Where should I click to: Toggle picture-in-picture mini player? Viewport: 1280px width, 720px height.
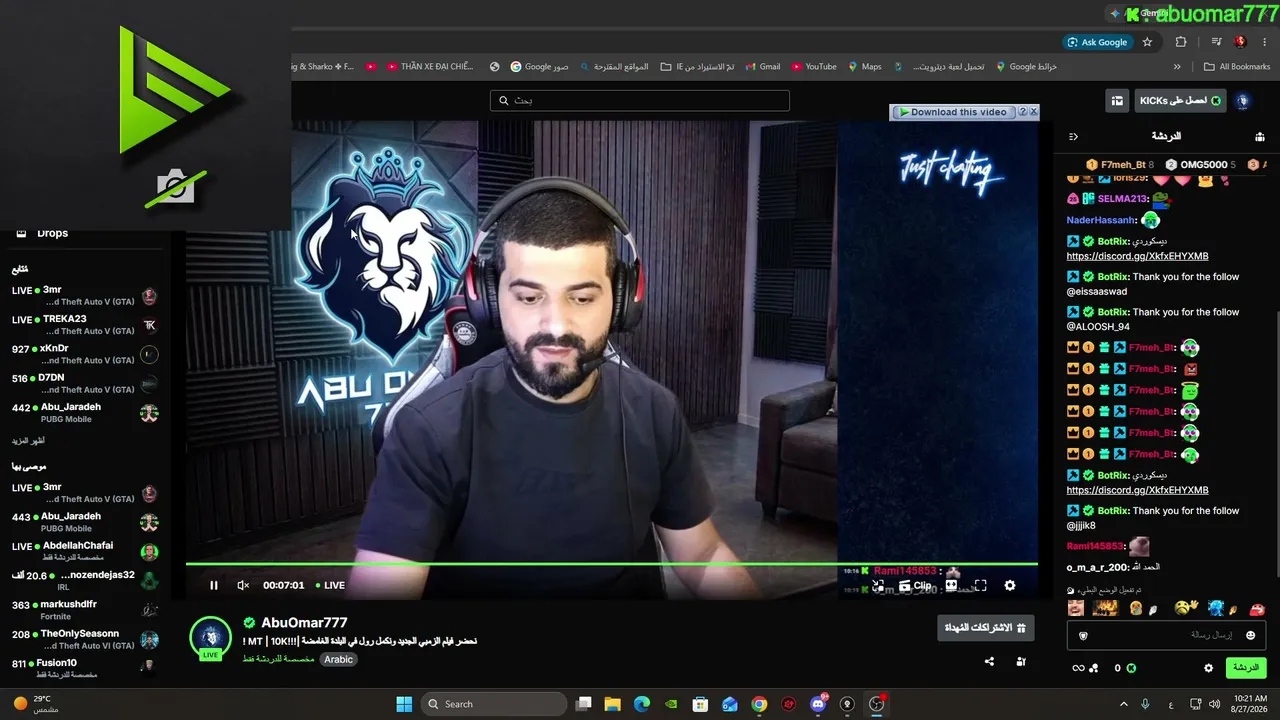coord(877,586)
